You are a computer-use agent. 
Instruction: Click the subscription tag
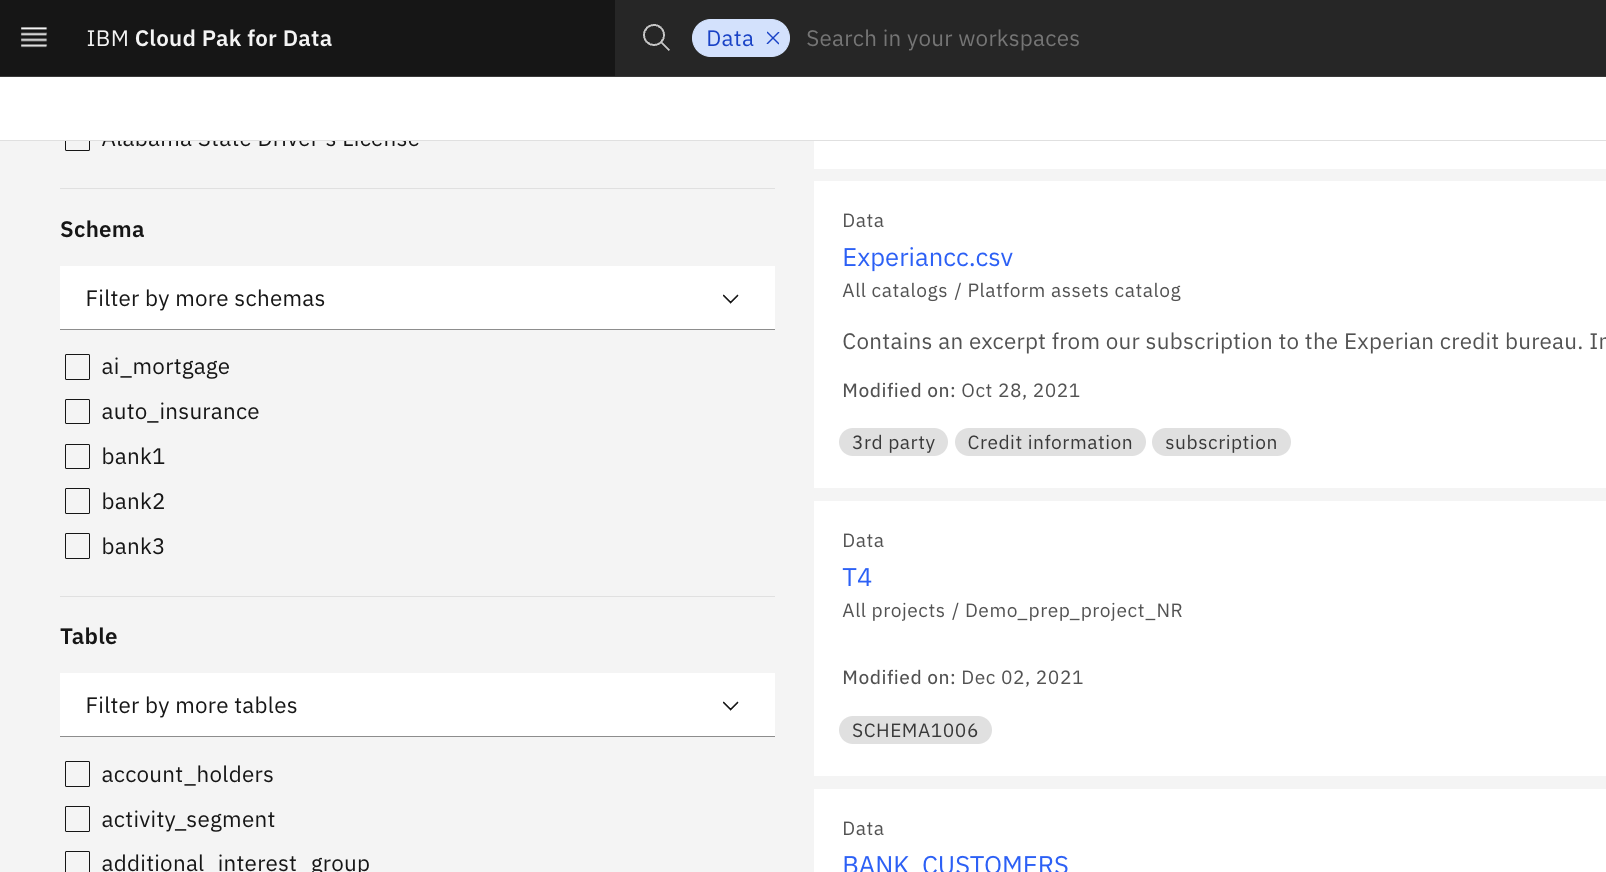click(x=1220, y=443)
